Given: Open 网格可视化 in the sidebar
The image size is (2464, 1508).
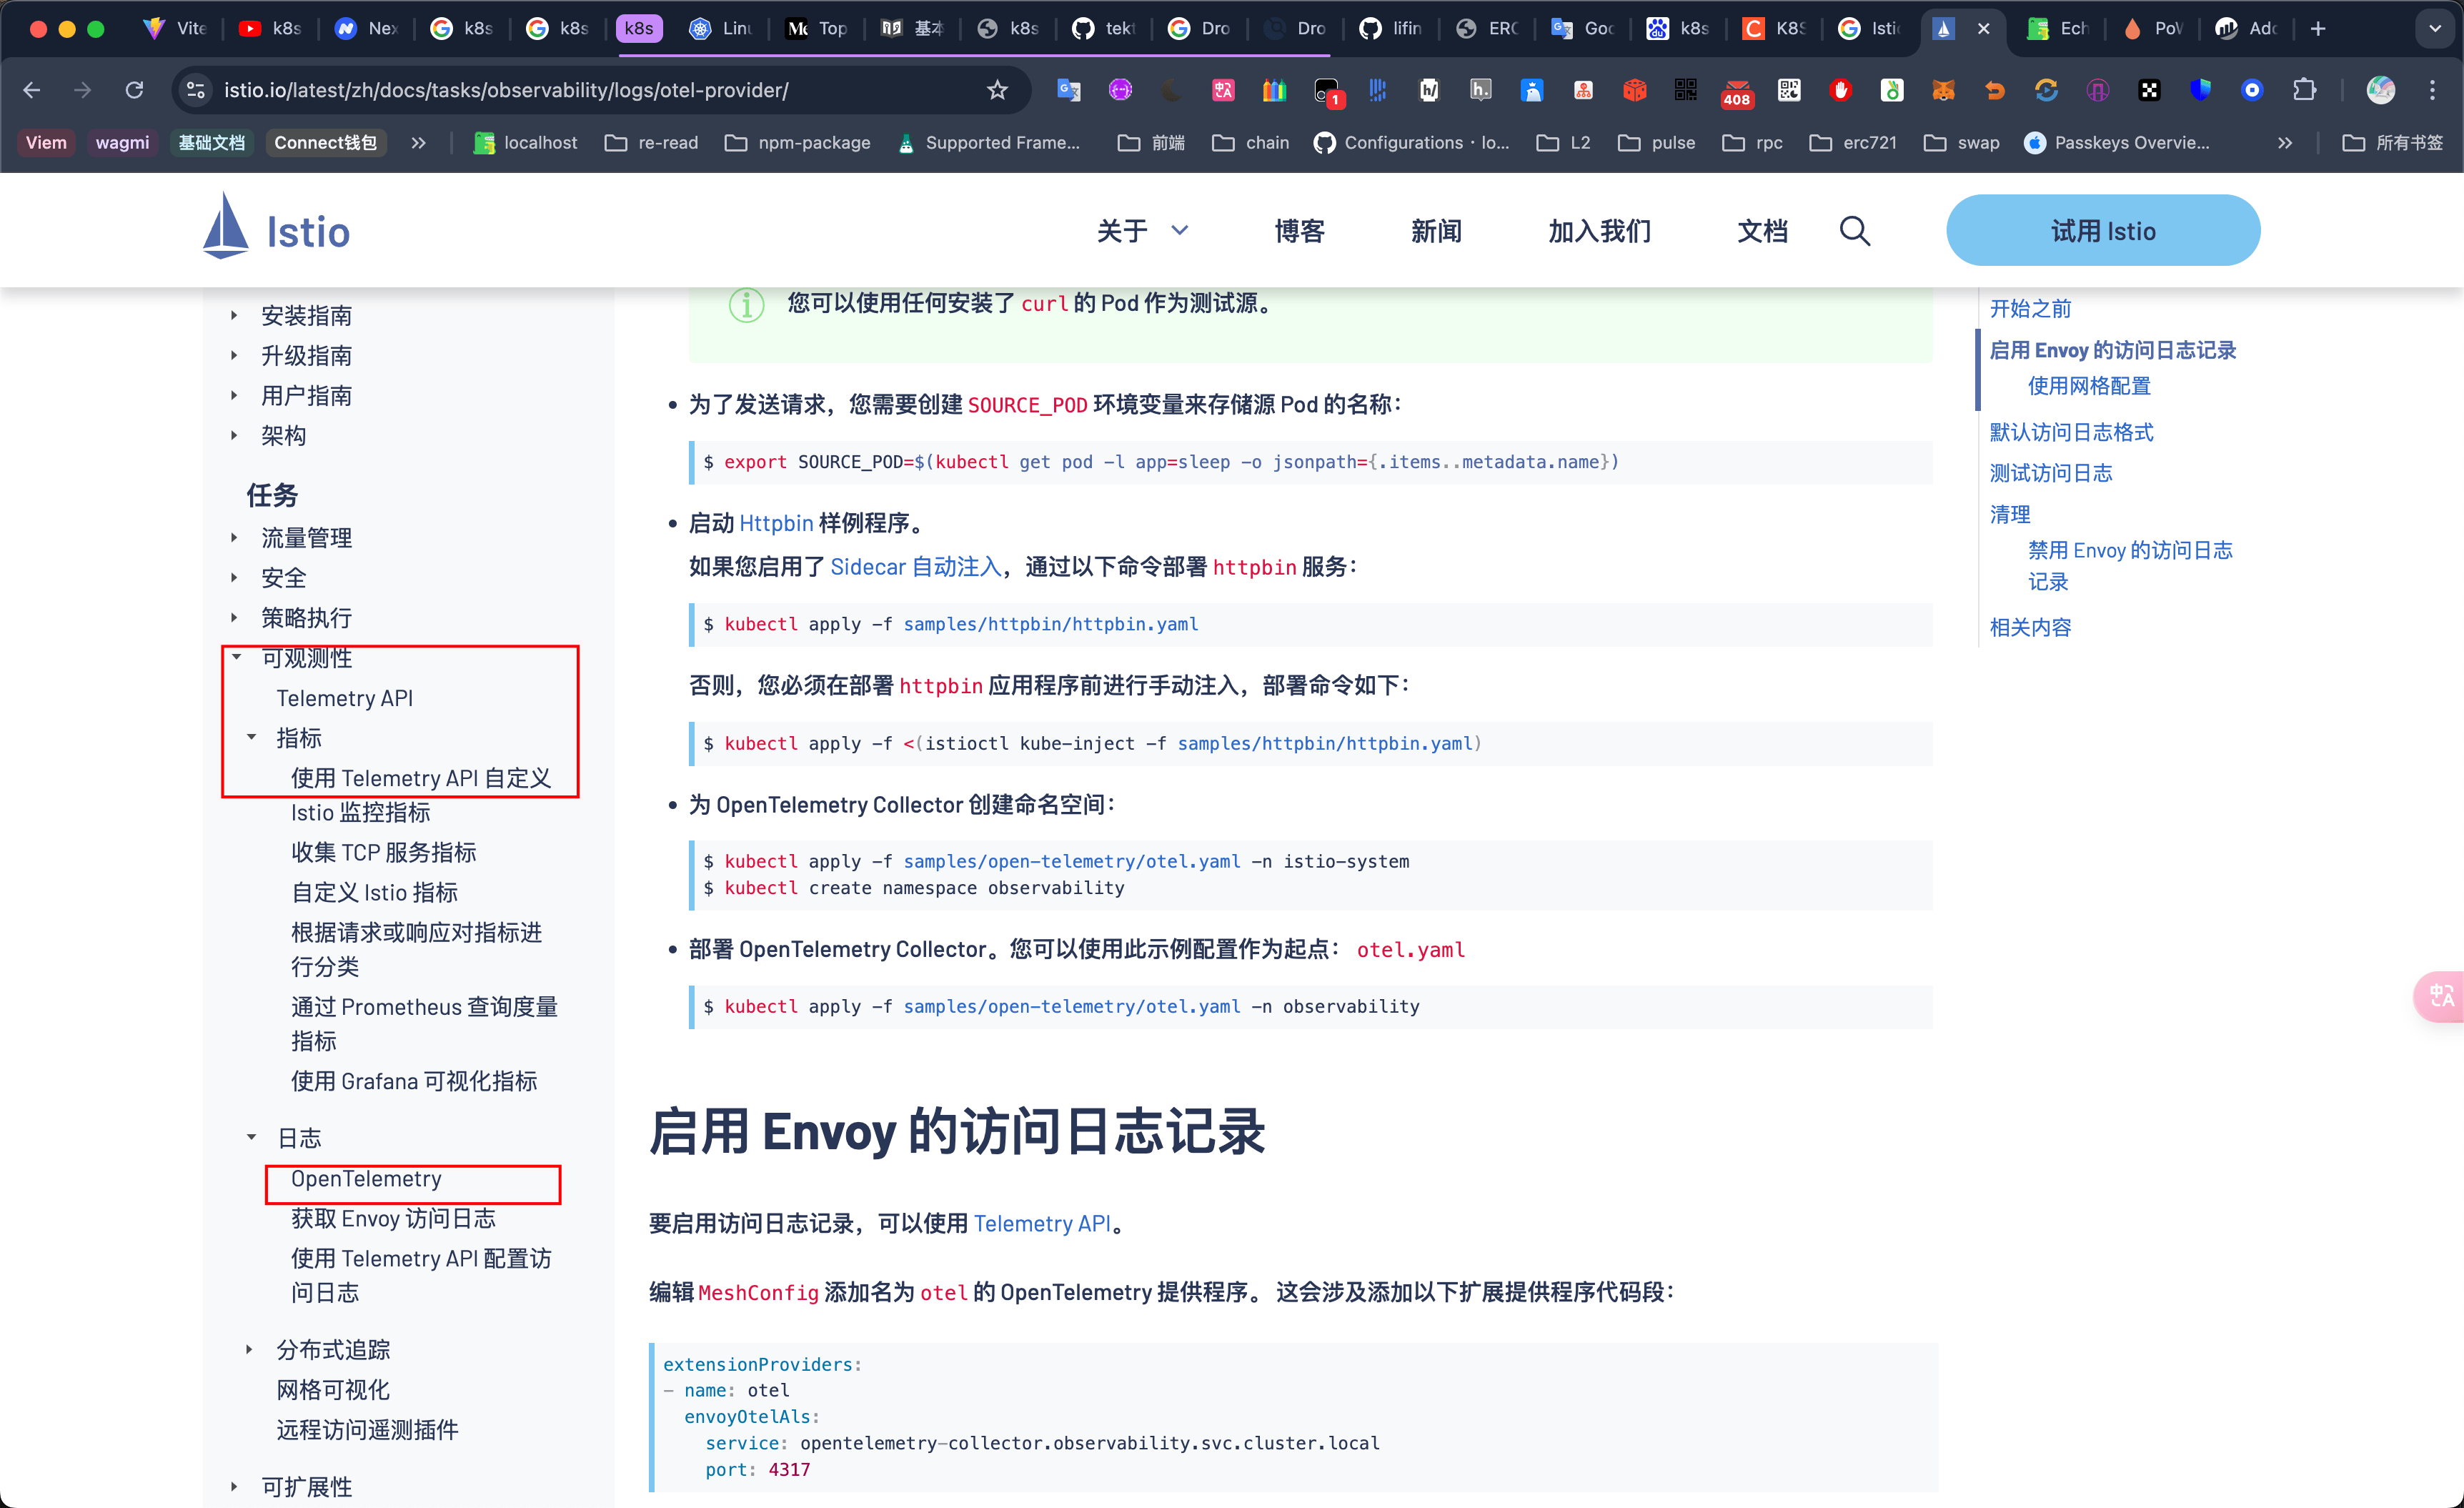Looking at the screenshot, I should (333, 1390).
